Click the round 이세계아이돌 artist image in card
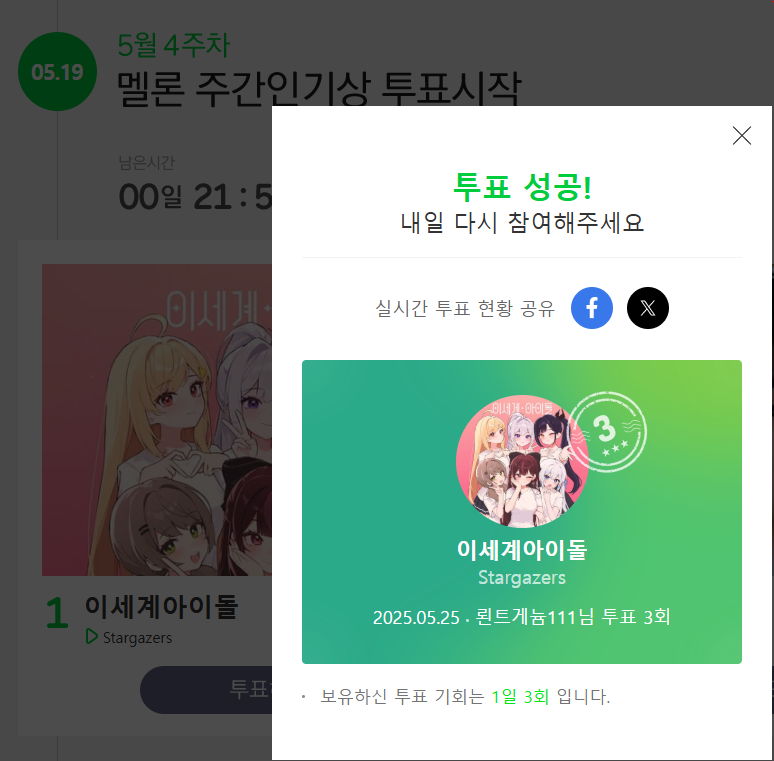 (x=522, y=461)
